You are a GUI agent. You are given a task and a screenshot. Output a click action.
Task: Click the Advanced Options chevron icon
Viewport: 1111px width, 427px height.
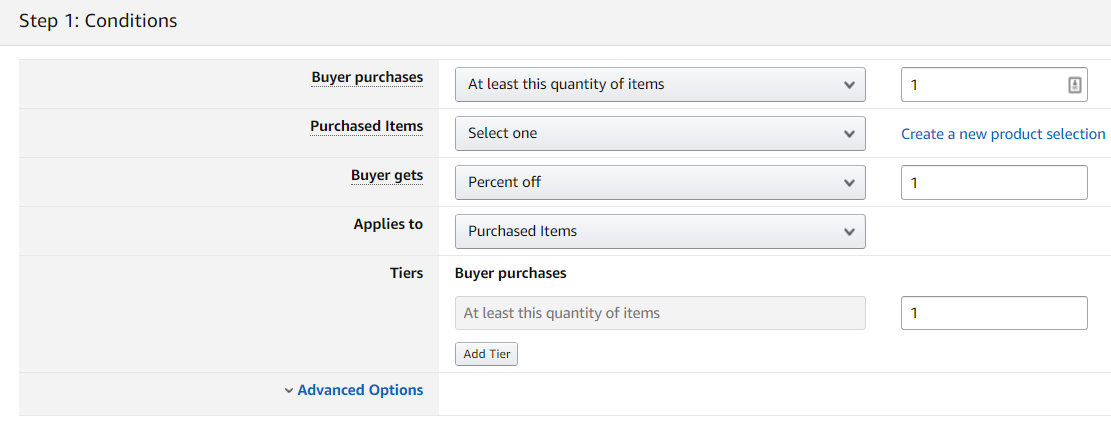pyautogui.click(x=288, y=390)
